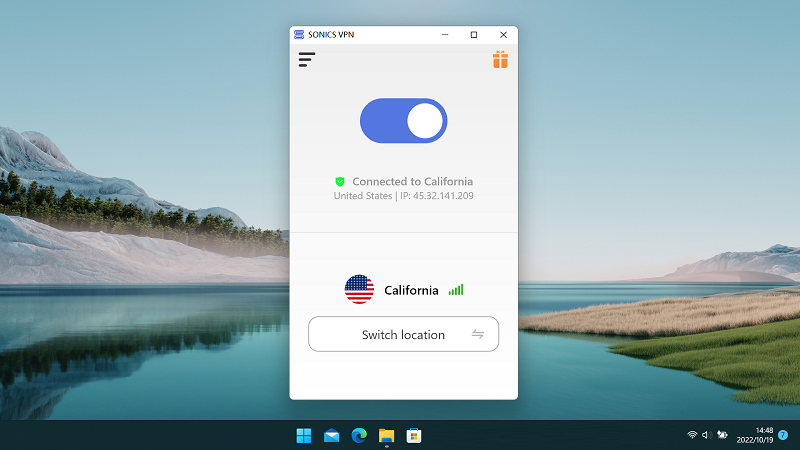Viewport: 800px width, 450px height.
Task: Open File Explorer from the taskbar
Action: 386,435
